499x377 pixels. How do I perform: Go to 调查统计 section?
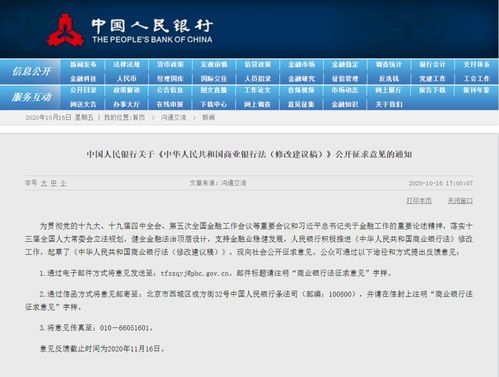(x=389, y=64)
